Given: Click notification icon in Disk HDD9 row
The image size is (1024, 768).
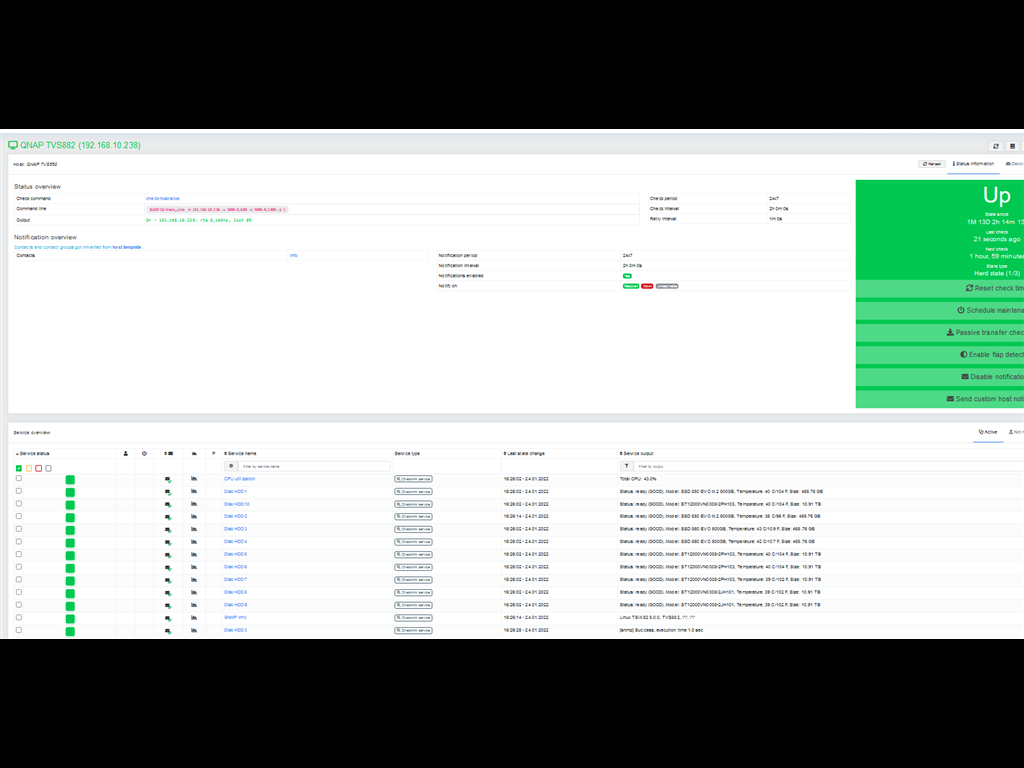Looking at the screenshot, I should click(168, 607).
